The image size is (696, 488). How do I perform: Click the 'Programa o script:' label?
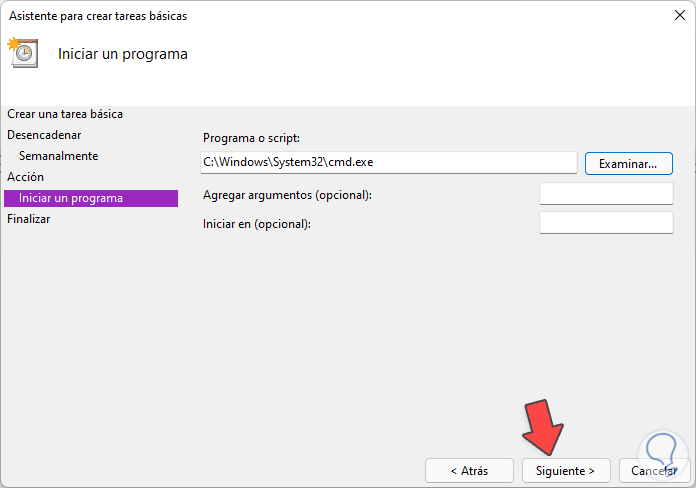[251, 138]
